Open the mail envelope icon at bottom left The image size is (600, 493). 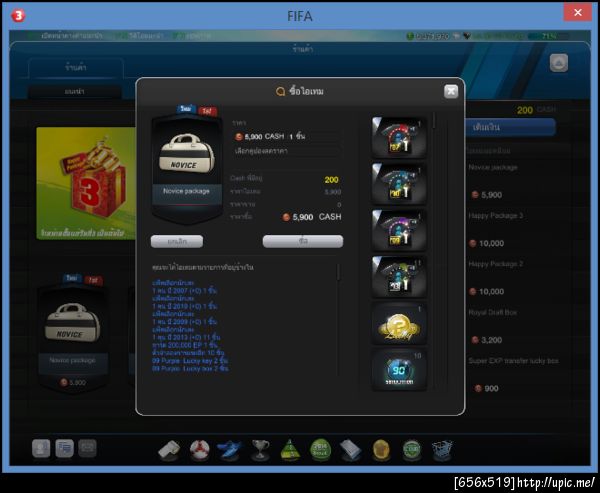[87, 448]
